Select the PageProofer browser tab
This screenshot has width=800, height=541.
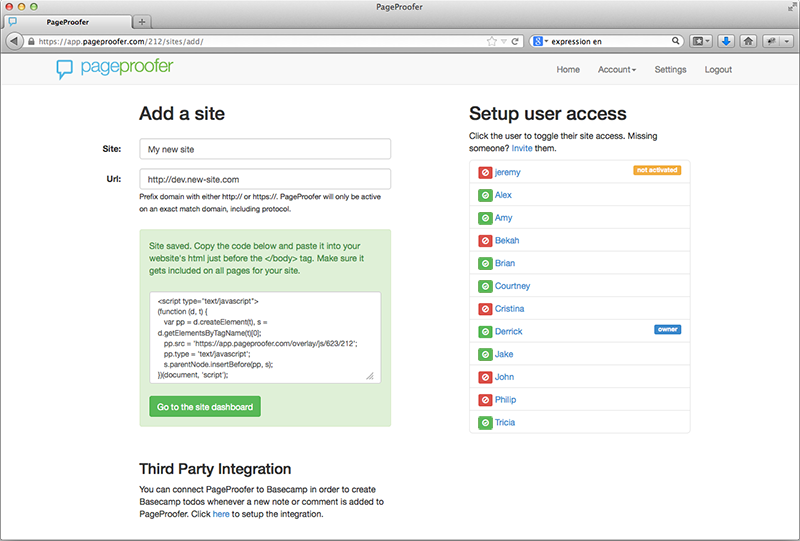(x=68, y=22)
